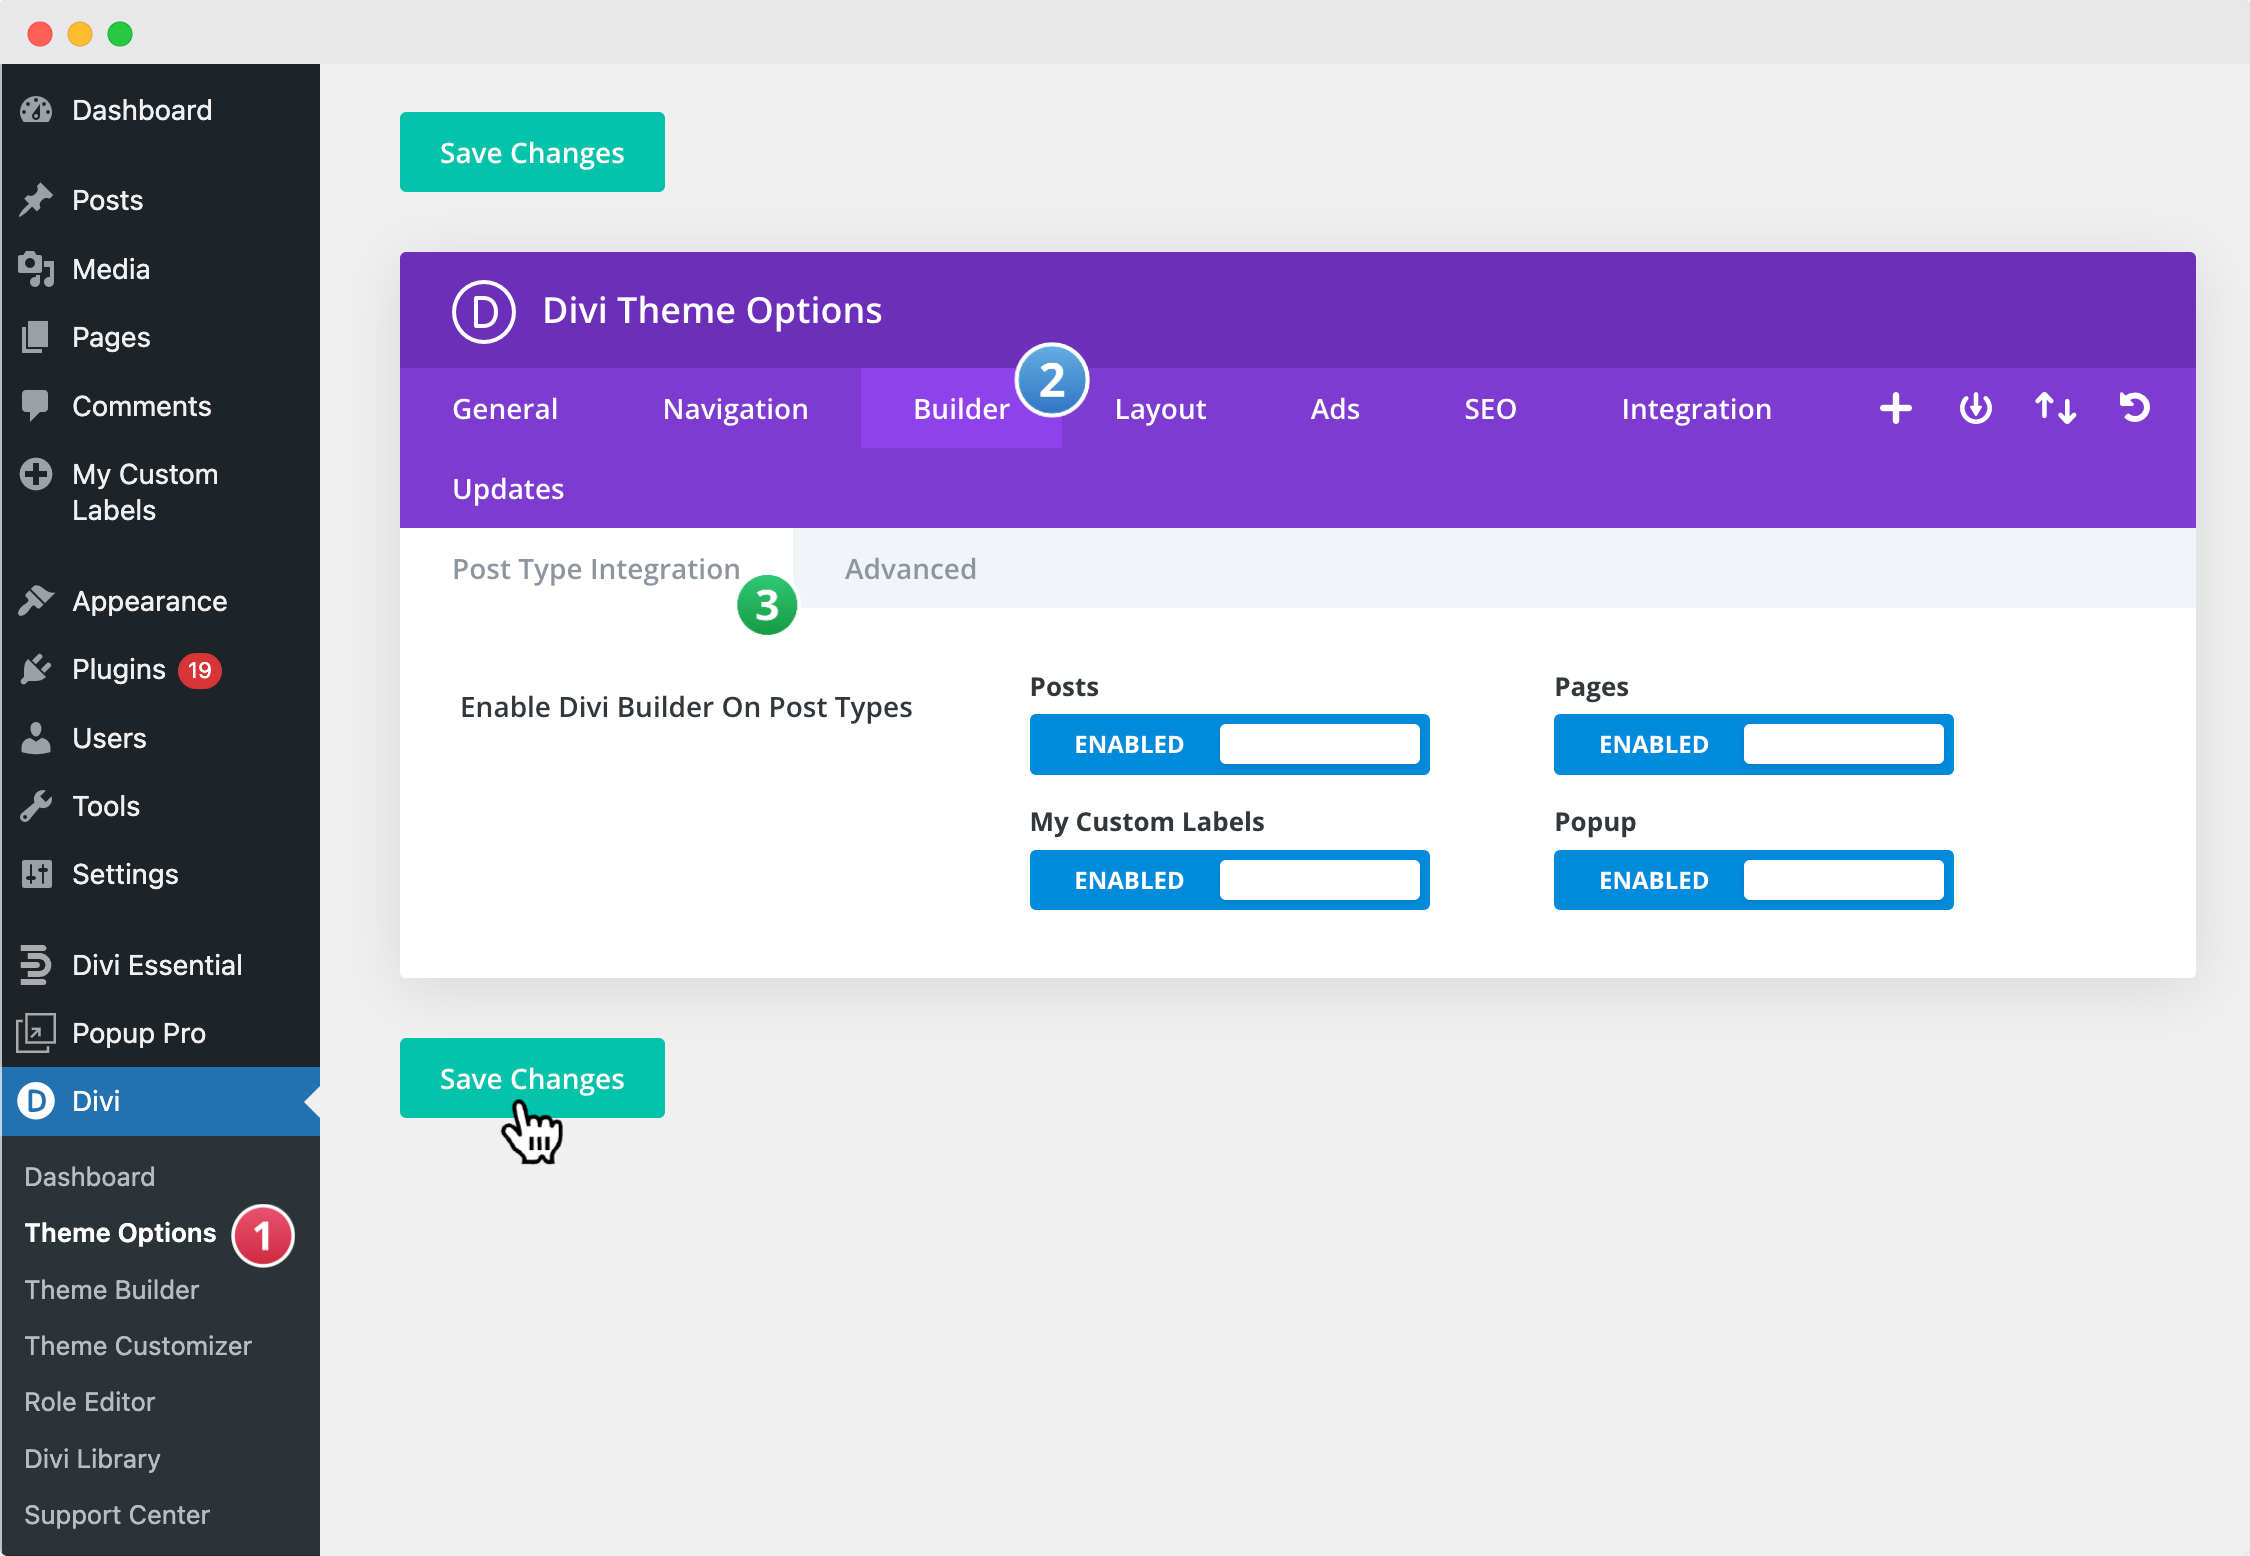Viewport: 2250px width, 1556px height.
Task: Select the Builder tab
Action: coord(961,408)
